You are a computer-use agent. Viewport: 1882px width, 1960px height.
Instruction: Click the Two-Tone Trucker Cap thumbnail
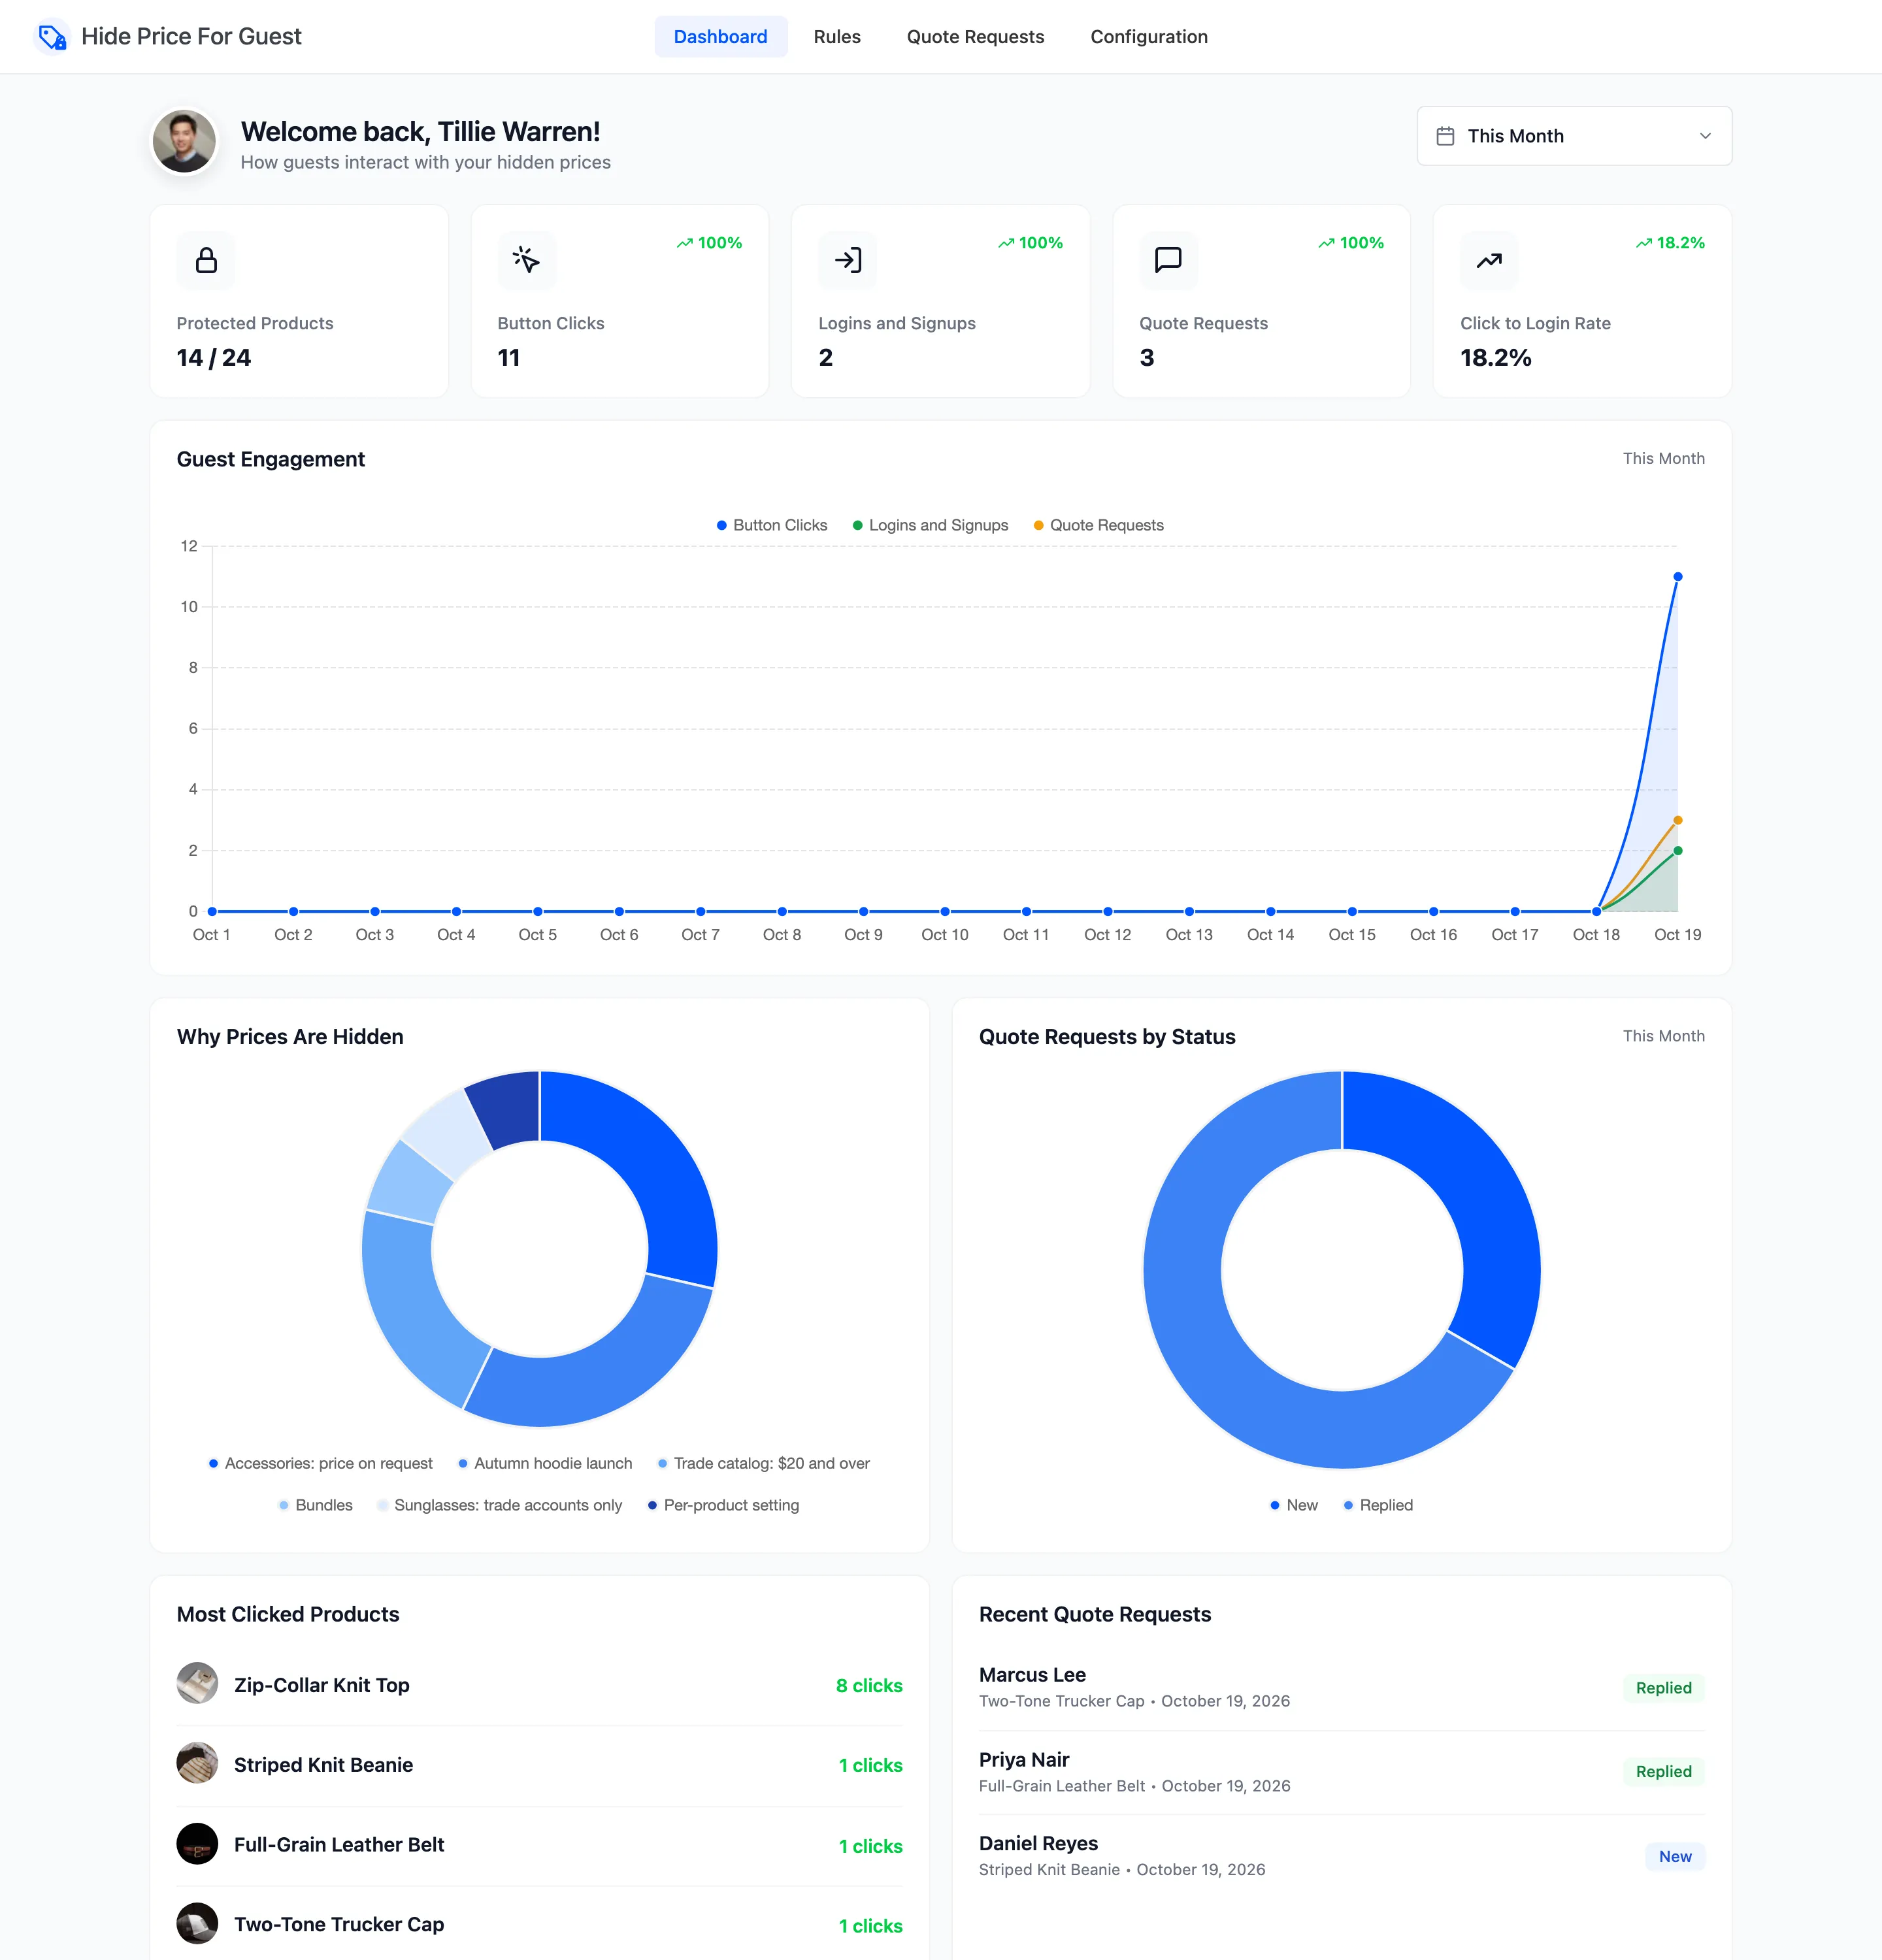click(x=197, y=1924)
